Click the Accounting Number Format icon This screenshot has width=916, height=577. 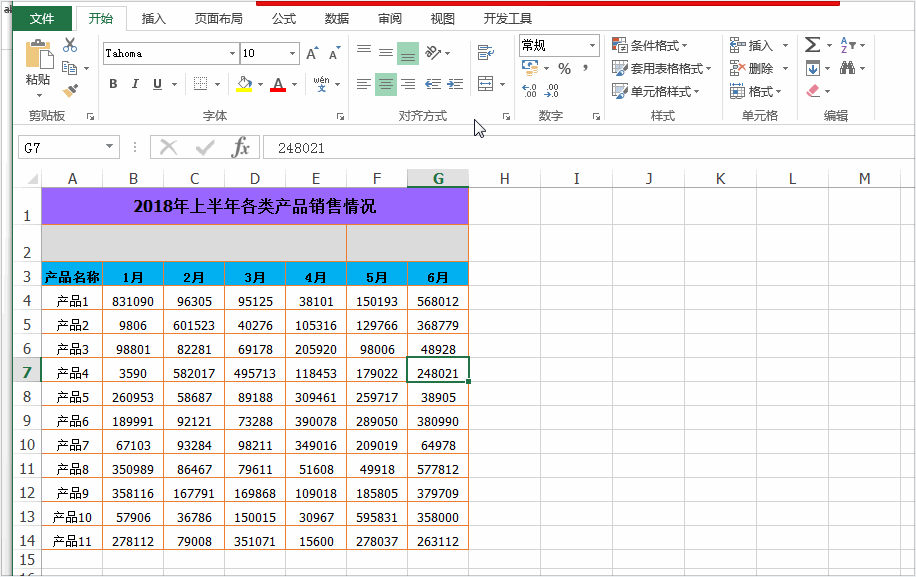[530, 68]
